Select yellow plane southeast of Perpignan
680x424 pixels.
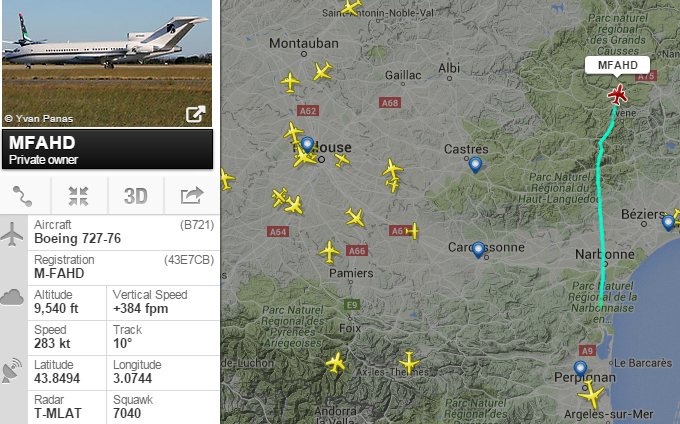[590, 394]
